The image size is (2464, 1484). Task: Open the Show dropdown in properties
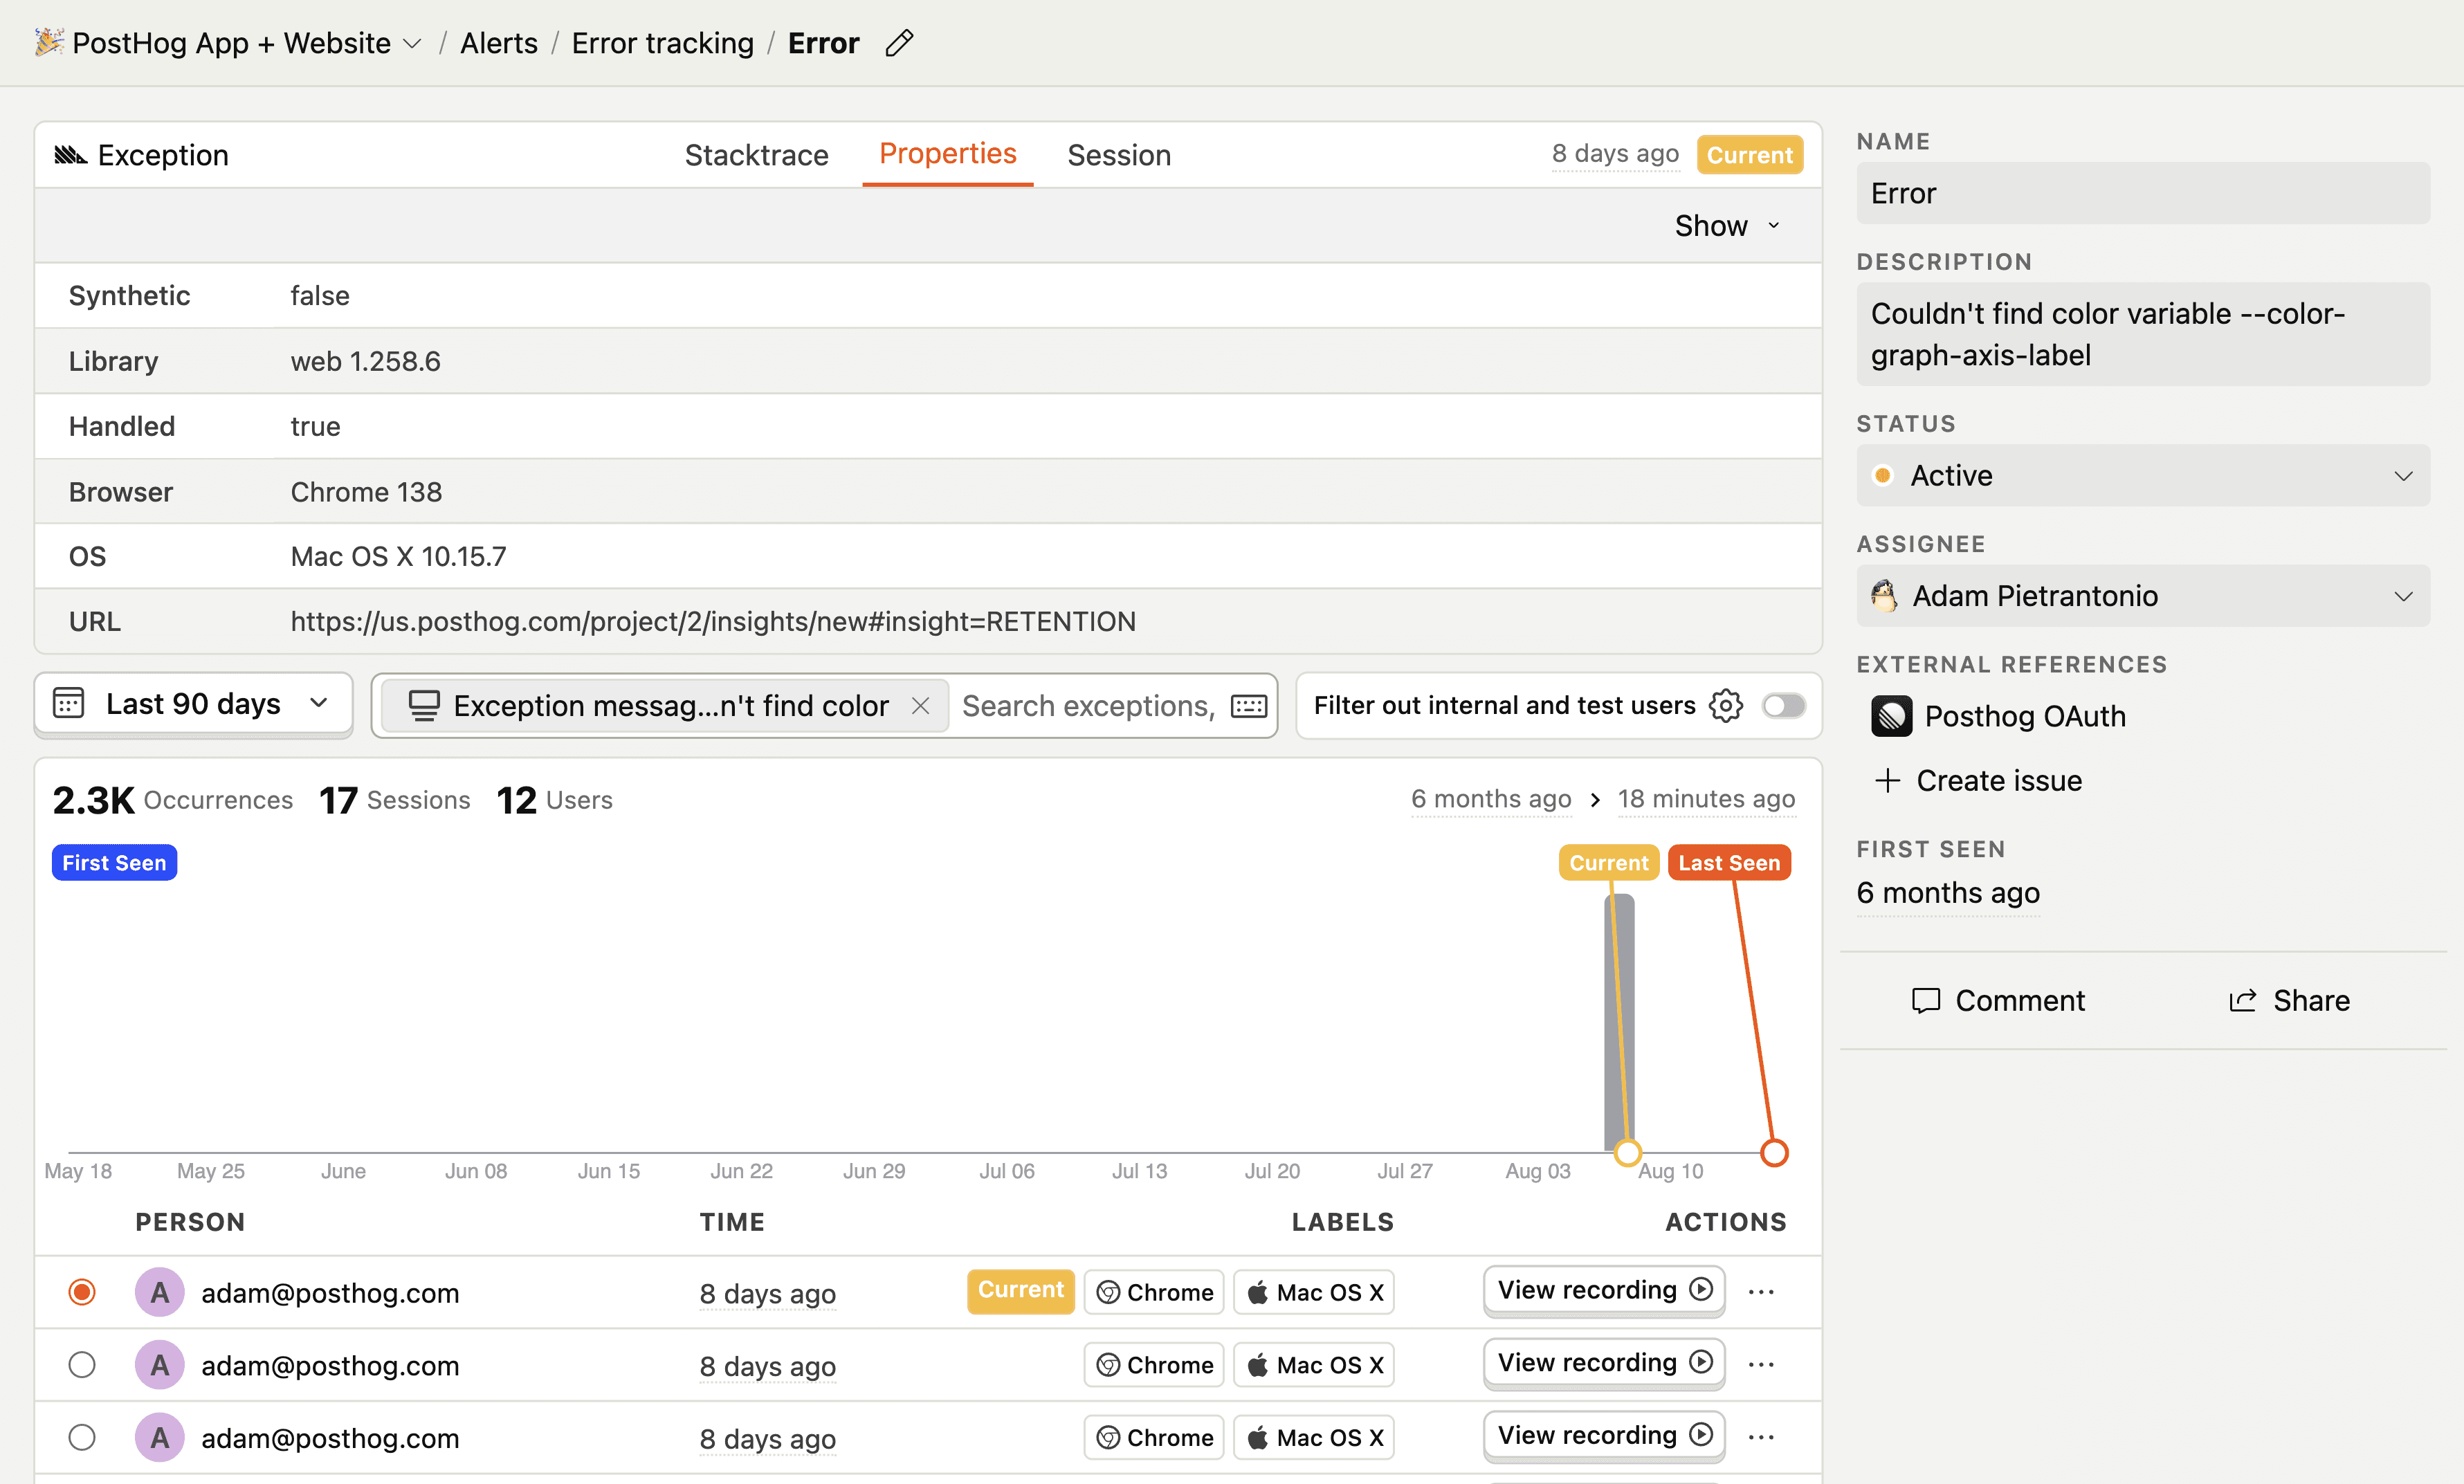pos(1727,226)
